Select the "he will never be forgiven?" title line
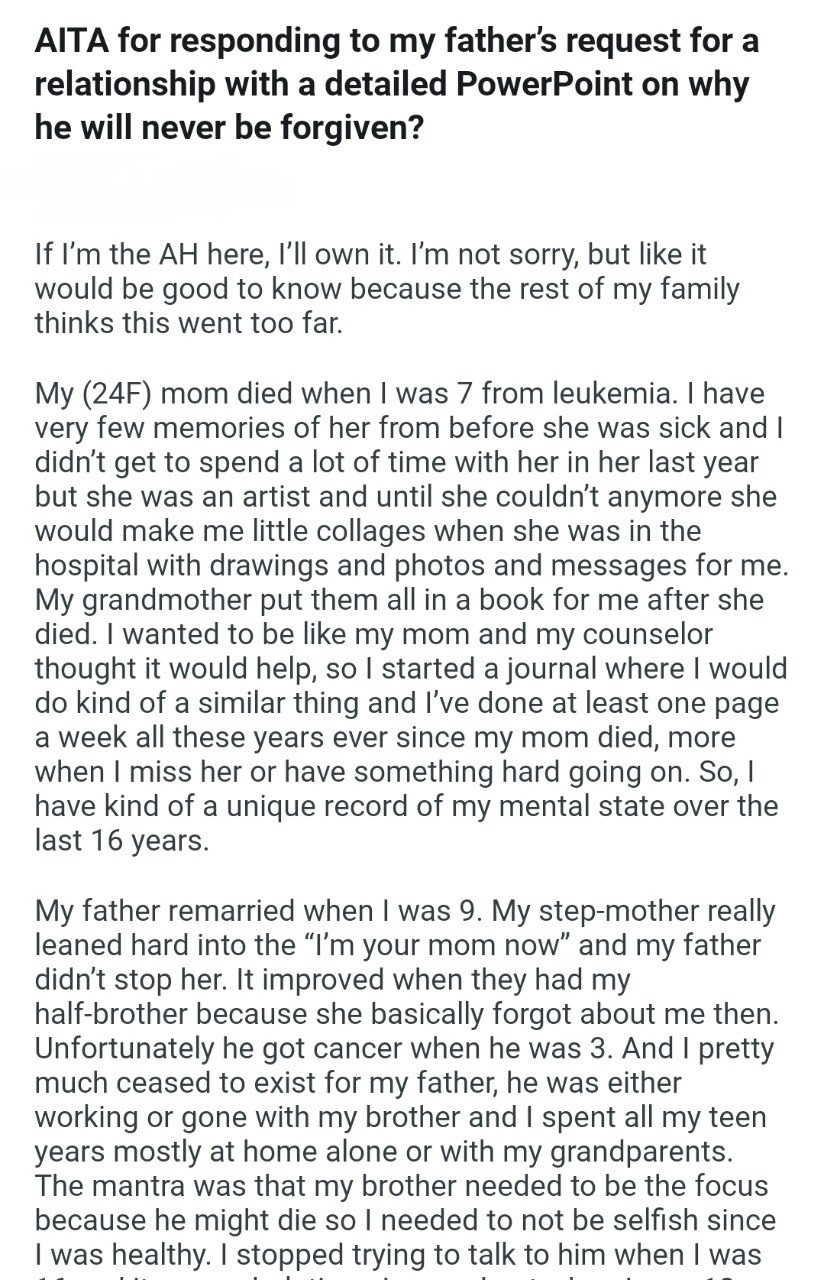Viewport: 824px width, 1280px height. pos(229,128)
